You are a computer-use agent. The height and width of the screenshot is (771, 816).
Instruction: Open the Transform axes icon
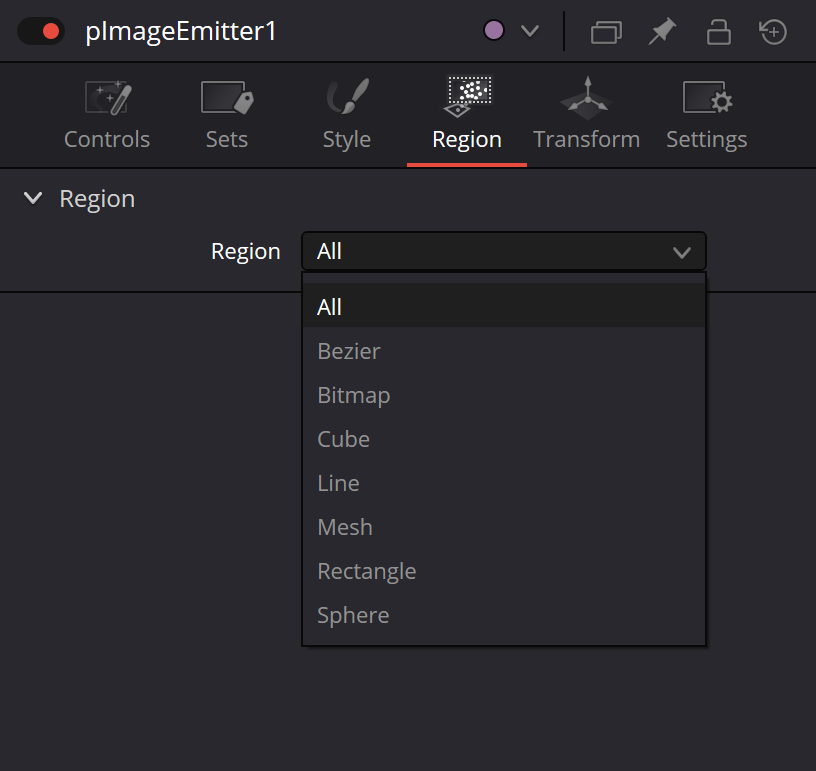click(x=586, y=96)
